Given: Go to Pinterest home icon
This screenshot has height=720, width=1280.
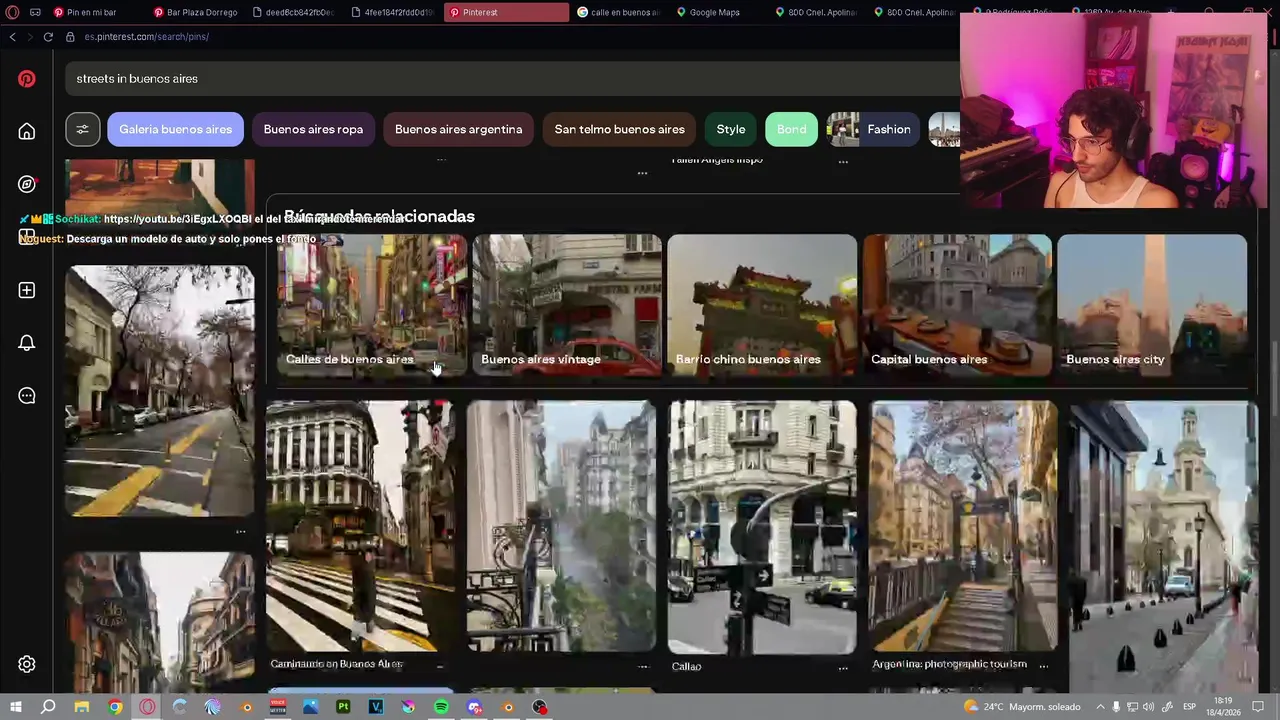Looking at the screenshot, I should [27, 132].
